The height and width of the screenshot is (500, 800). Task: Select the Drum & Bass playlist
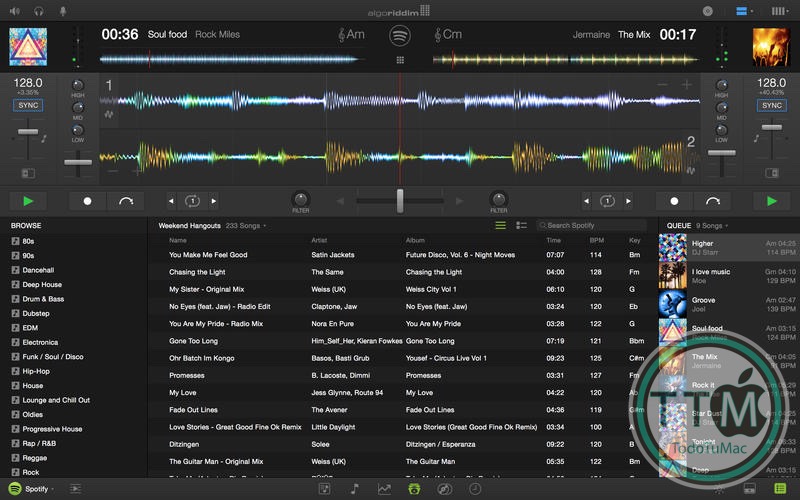pyautogui.click(x=43, y=298)
